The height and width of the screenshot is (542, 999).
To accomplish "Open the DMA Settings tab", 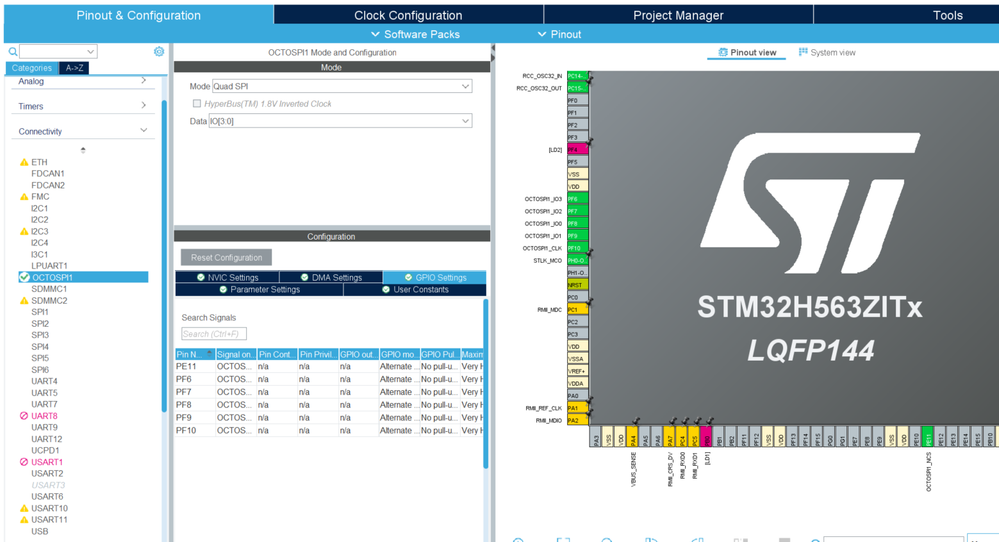I will click(331, 277).
